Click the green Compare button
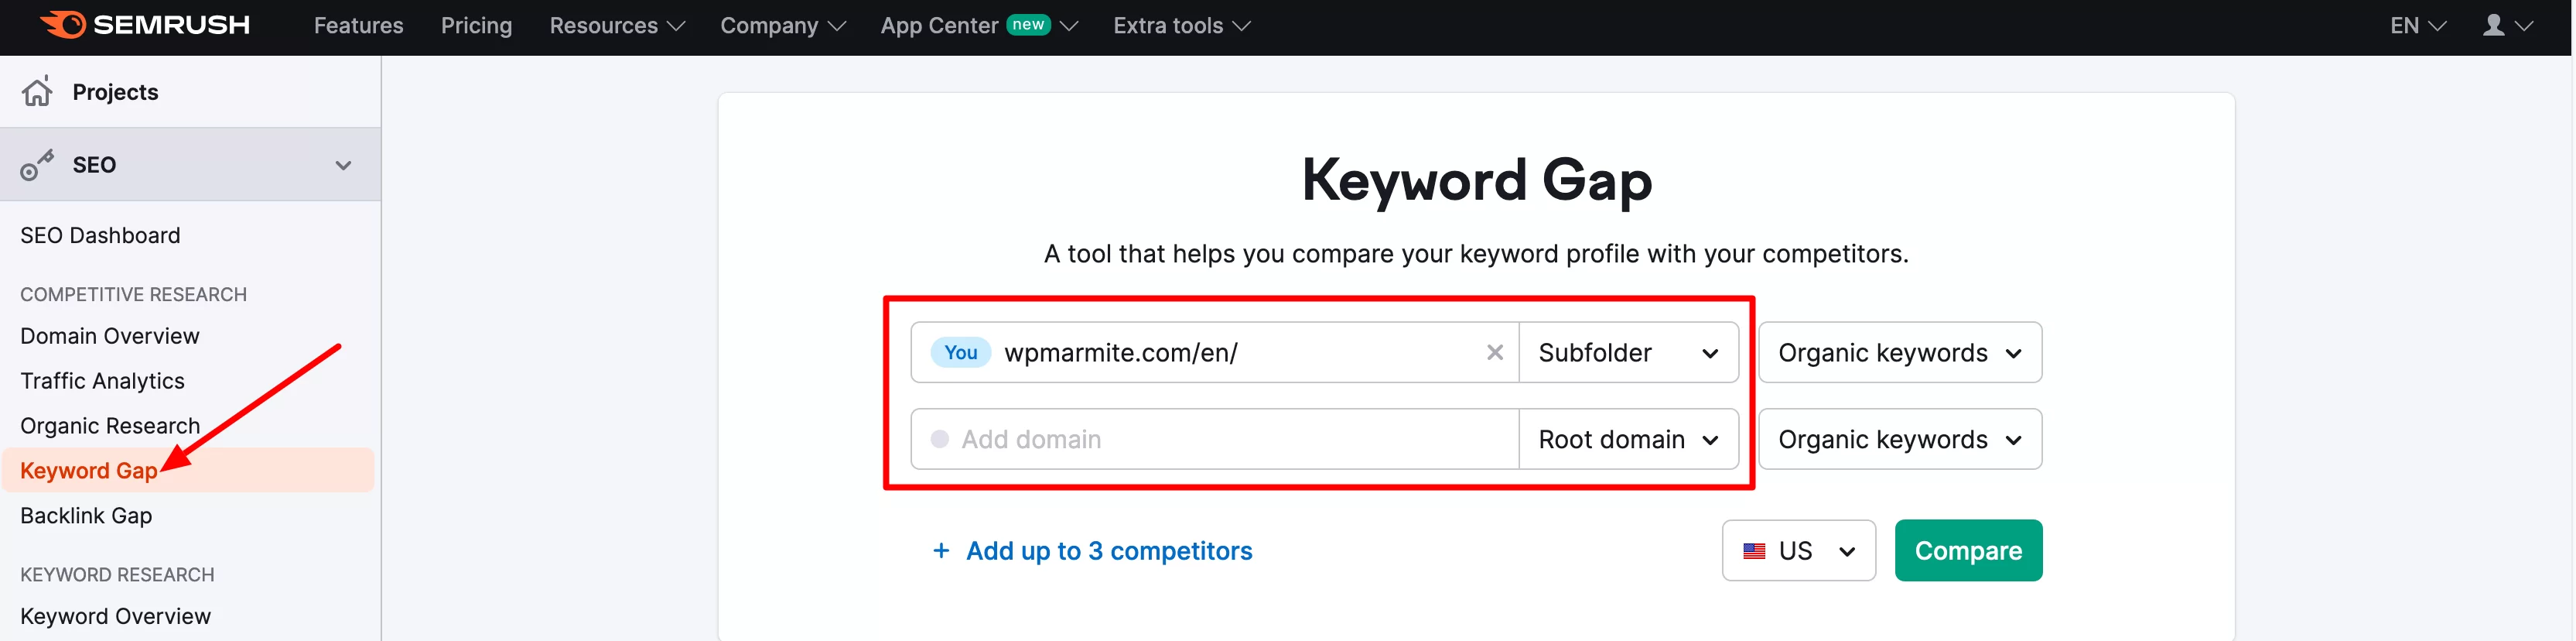The image size is (2576, 641). point(1968,550)
